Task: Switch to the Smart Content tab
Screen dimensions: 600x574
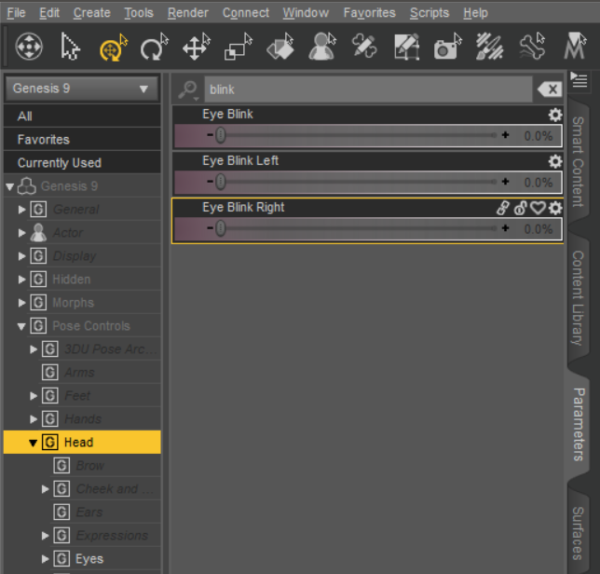Action: [578, 161]
